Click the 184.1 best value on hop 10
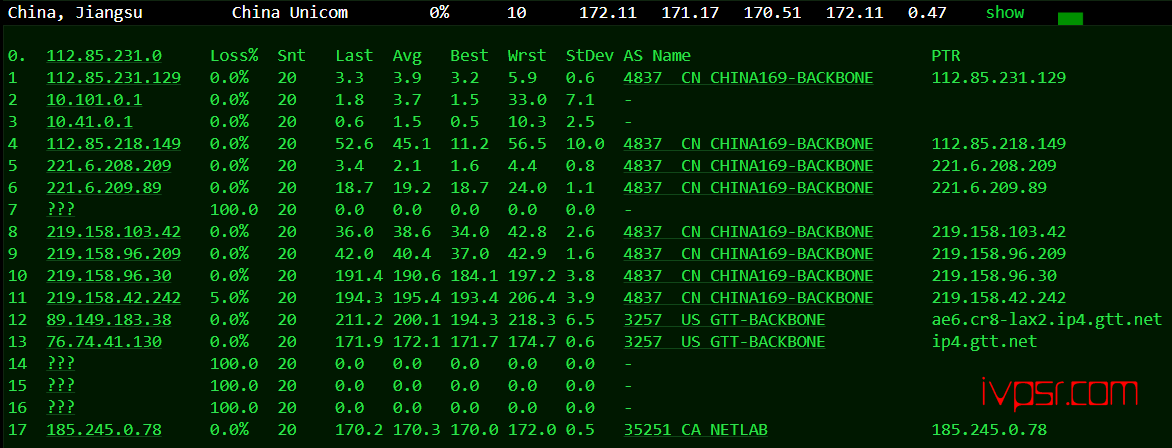 [474, 277]
